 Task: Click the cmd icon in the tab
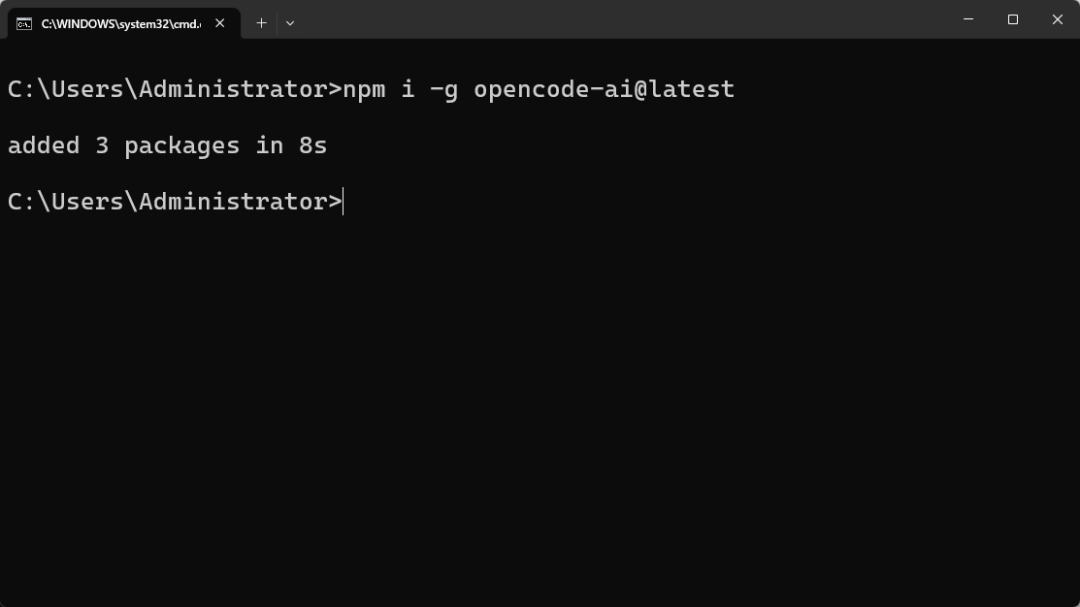click(24, 23)
